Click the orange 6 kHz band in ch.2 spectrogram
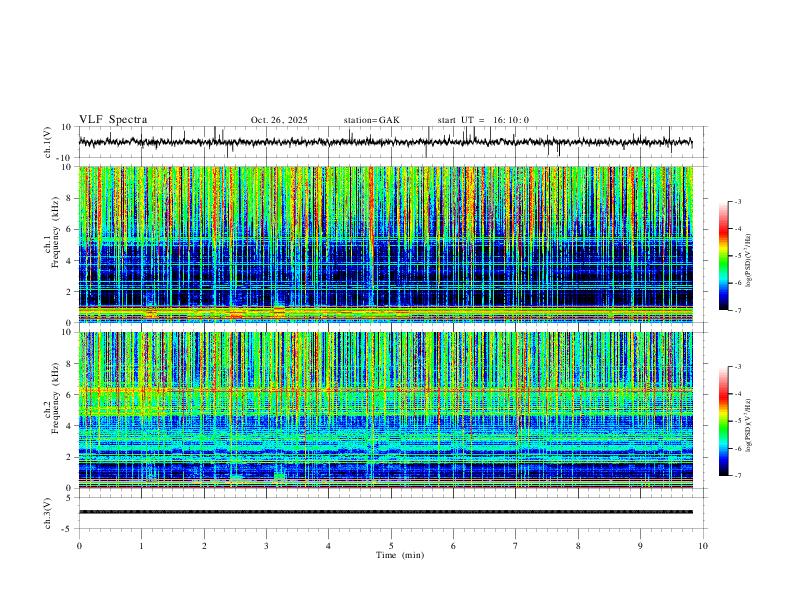The height and width of the screenshot is (612, 792). (385, 390)
